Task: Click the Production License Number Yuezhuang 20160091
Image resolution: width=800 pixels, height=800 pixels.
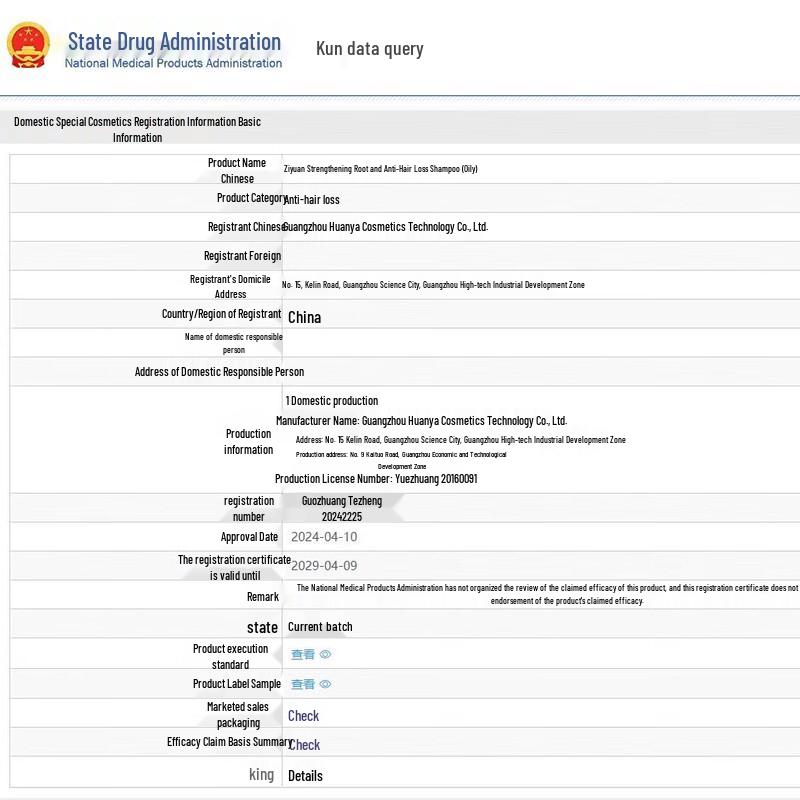Action: (x=376, y=479)
